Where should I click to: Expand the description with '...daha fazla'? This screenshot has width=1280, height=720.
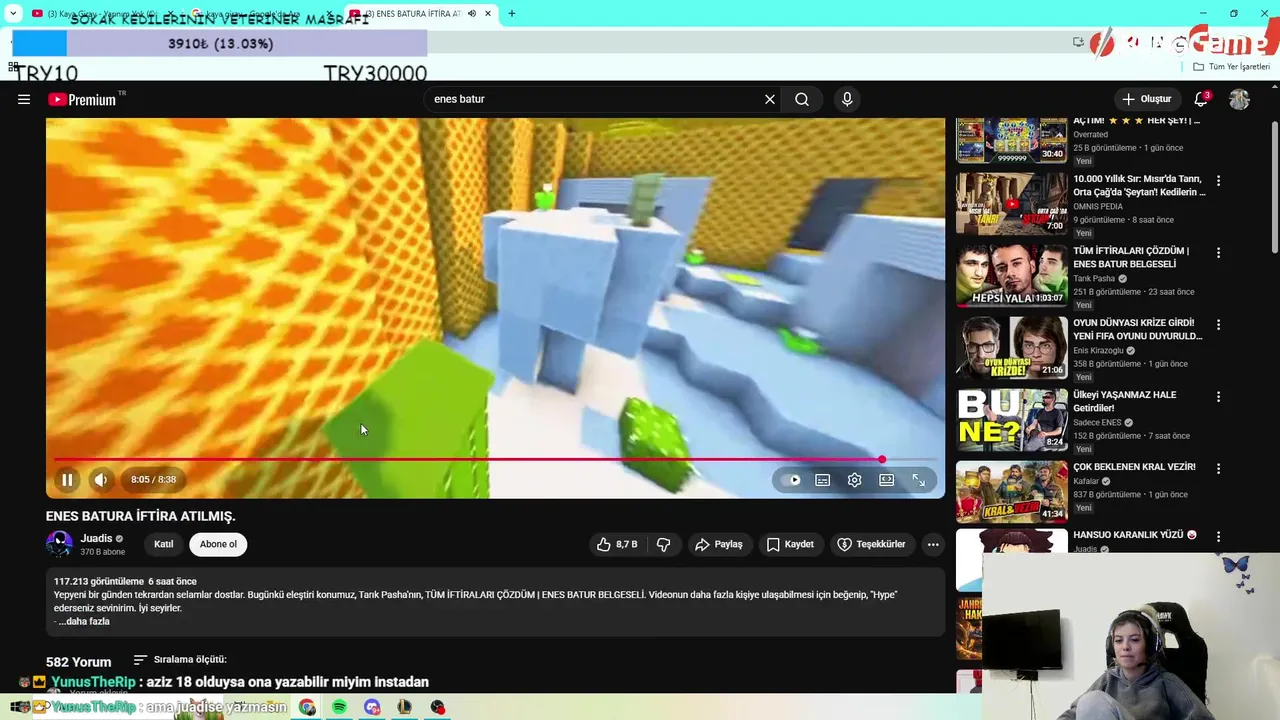tap(84, 621)
